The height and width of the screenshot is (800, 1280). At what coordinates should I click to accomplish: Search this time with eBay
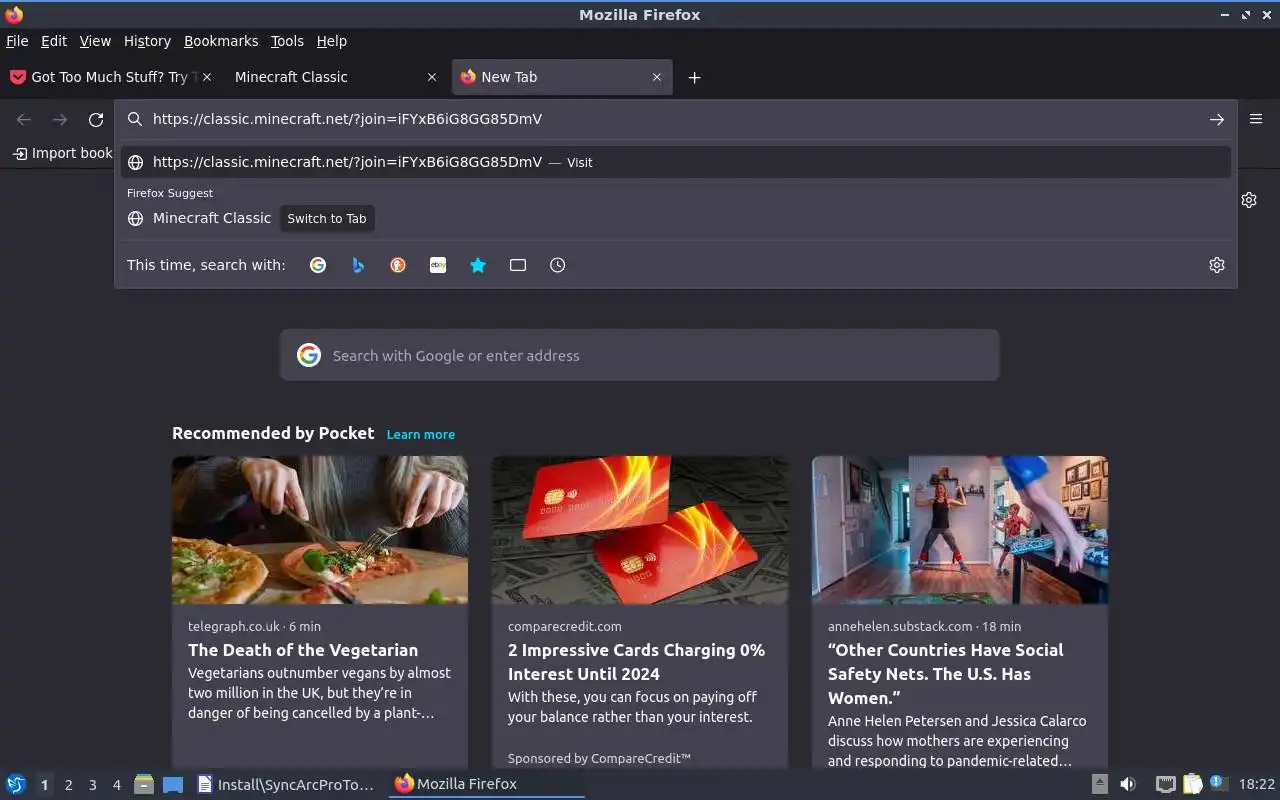pyautogui.click(x=438, y=265)
